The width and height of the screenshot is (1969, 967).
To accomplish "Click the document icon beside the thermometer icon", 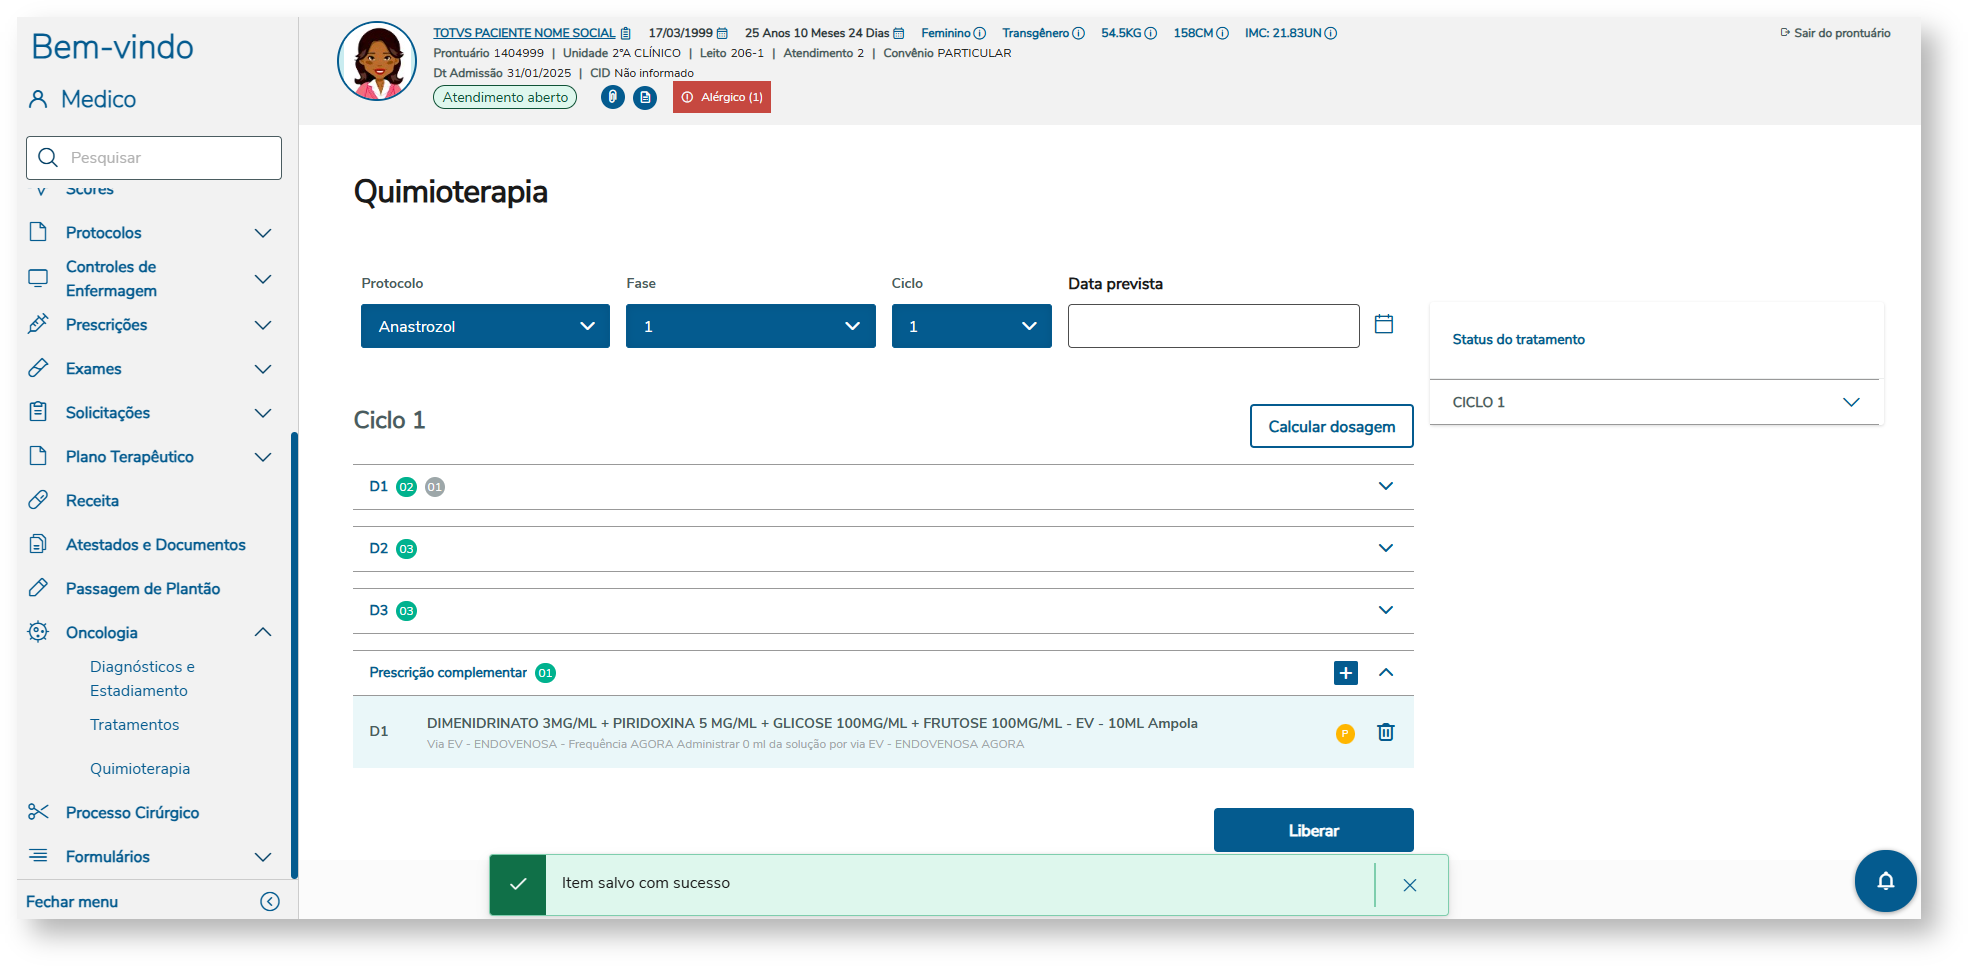I will 645,97.
